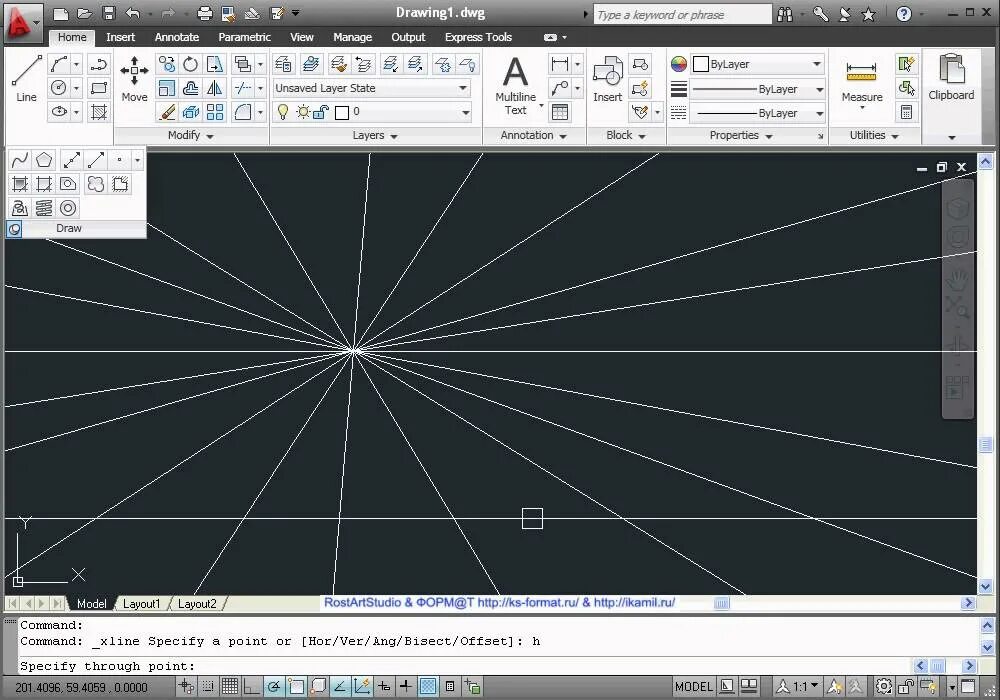The image size is (1000, 700).
Task: Click the Undo button
Action: (132, 13)
